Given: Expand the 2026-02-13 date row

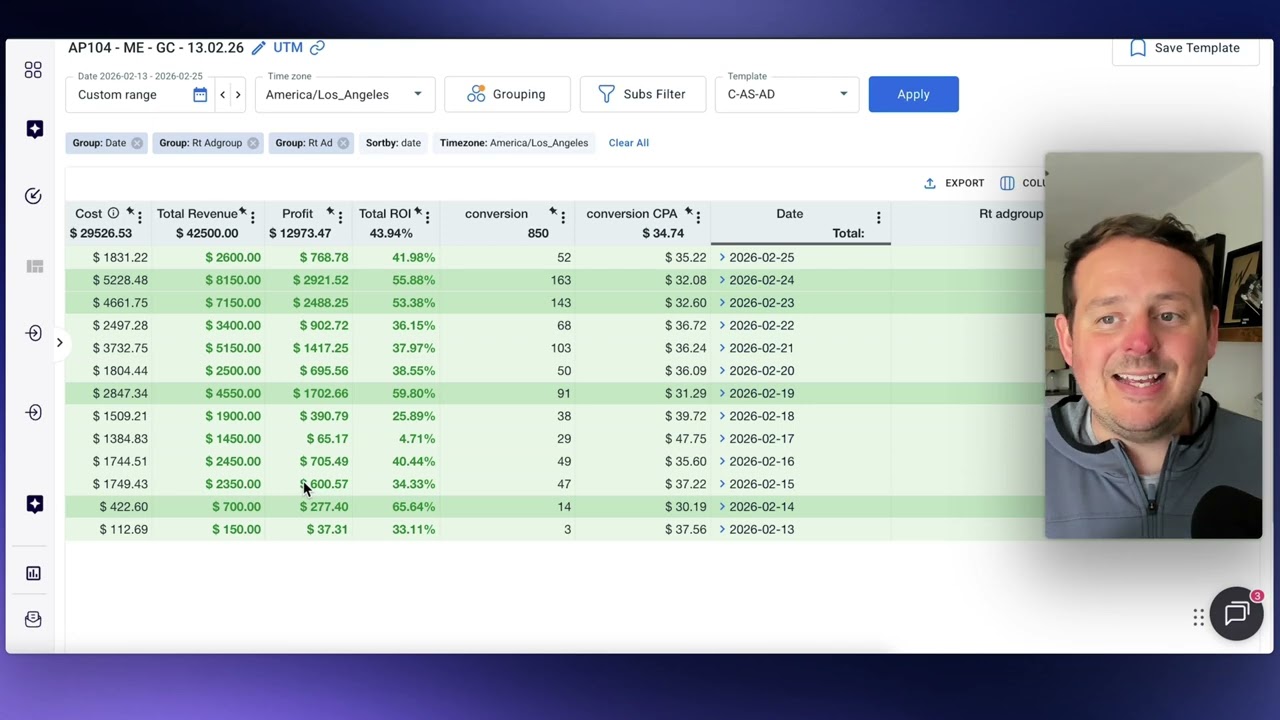Looking at the screenshot, I should 722,529.
